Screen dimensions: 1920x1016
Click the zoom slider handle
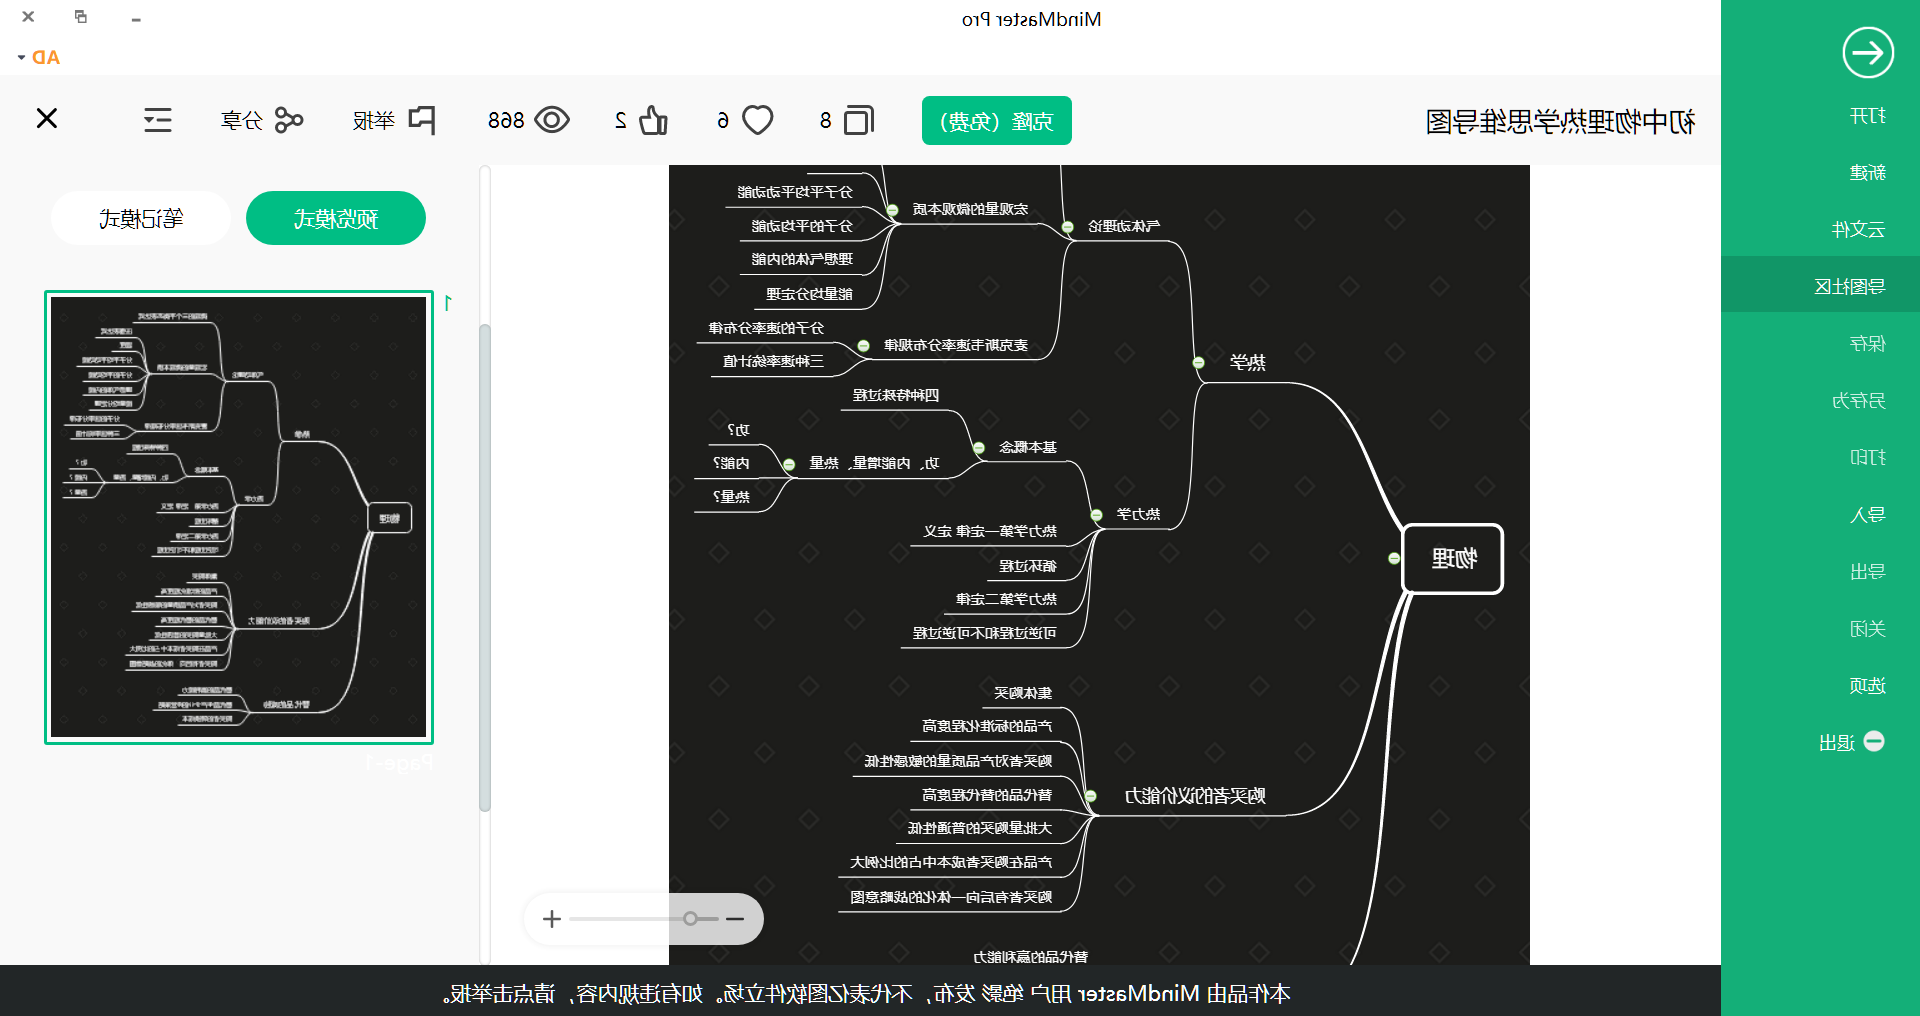pyautogui.click(x=691, y=918)
